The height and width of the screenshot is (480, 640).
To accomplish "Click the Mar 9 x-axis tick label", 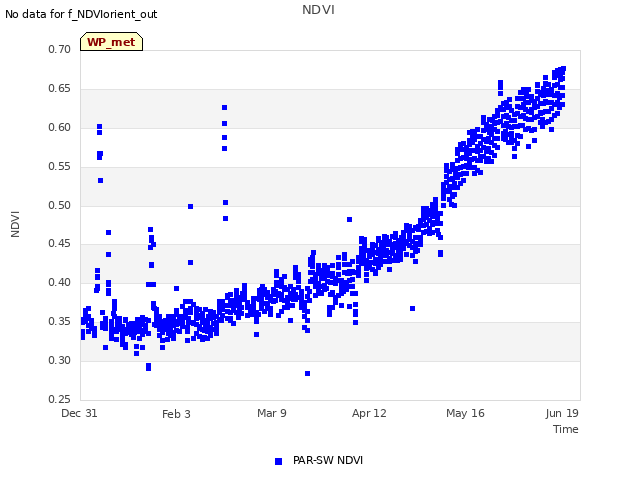I will [272, 413].
